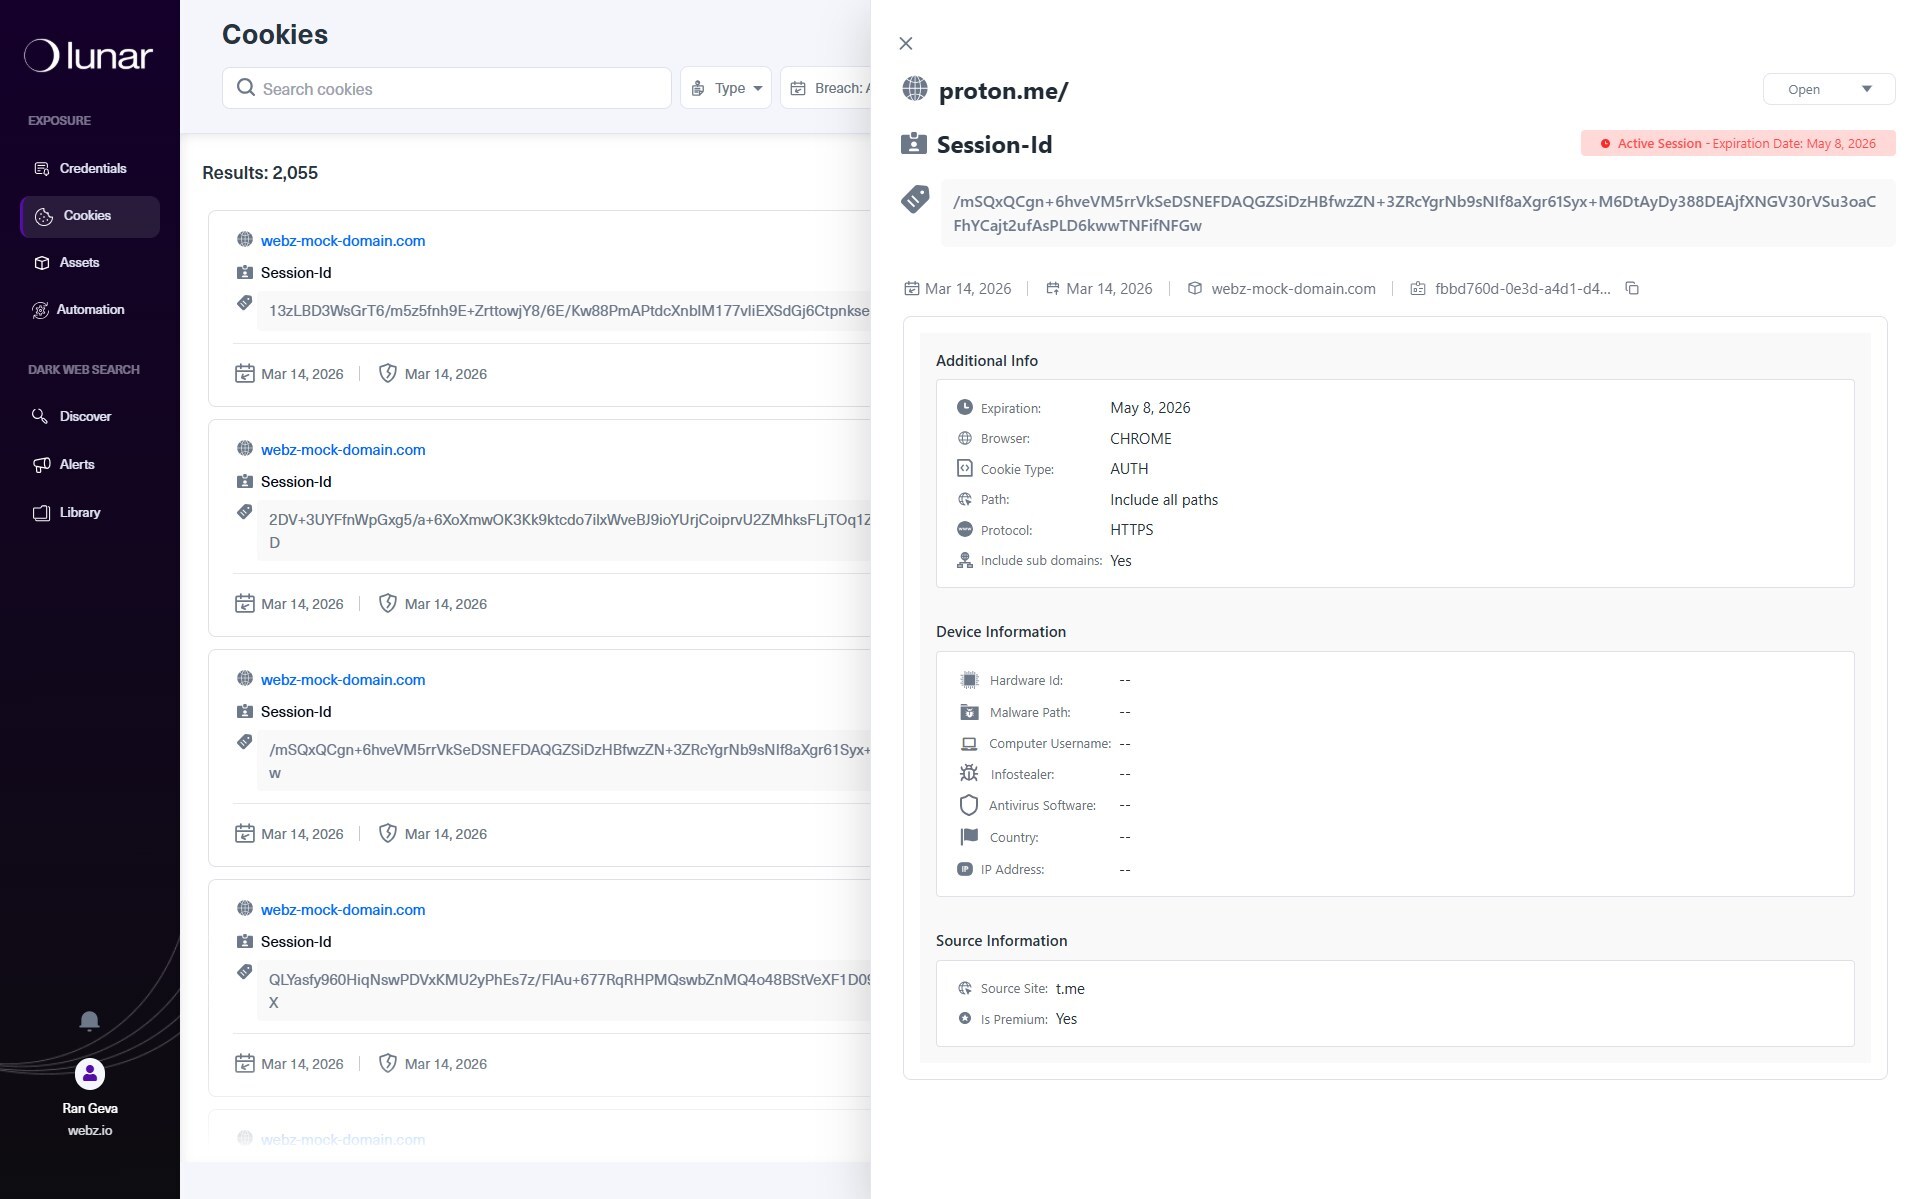
Task: Click the Session-Id badge icon in panel
Action: pyautogui.click(x=913, y=144)
